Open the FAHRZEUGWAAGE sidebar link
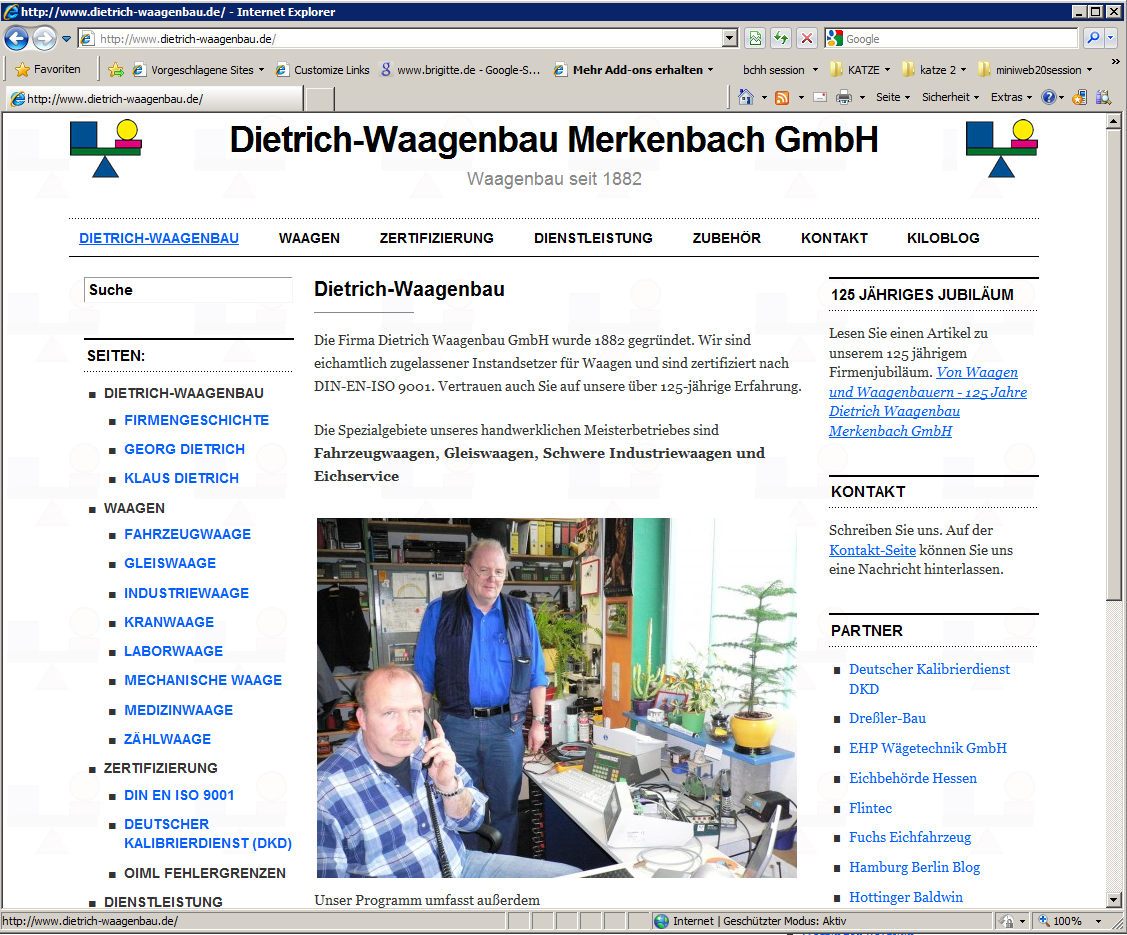 point(187,534)
